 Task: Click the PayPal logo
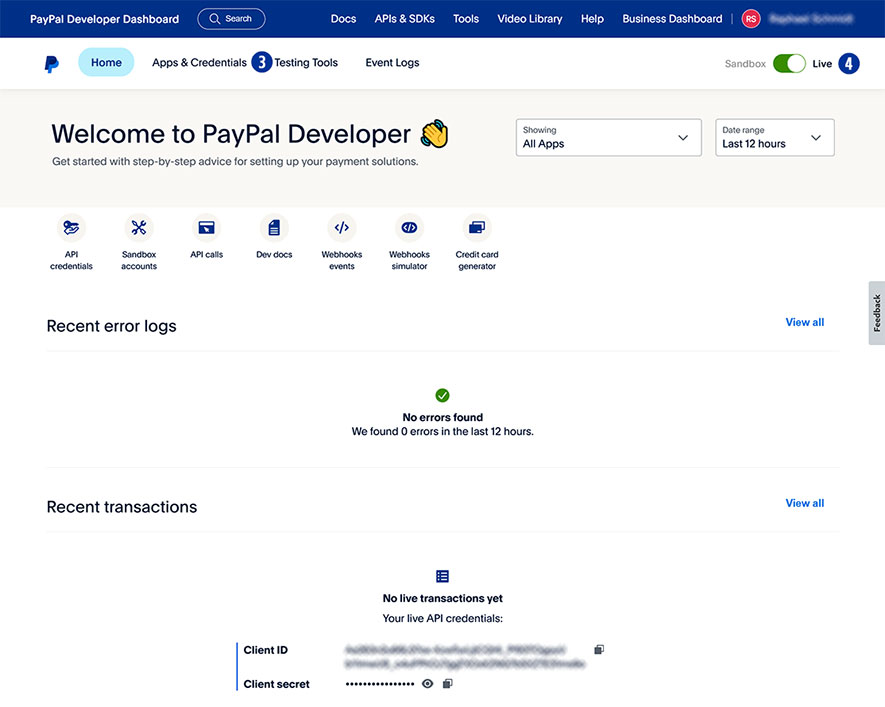click(x=51, y=63)
